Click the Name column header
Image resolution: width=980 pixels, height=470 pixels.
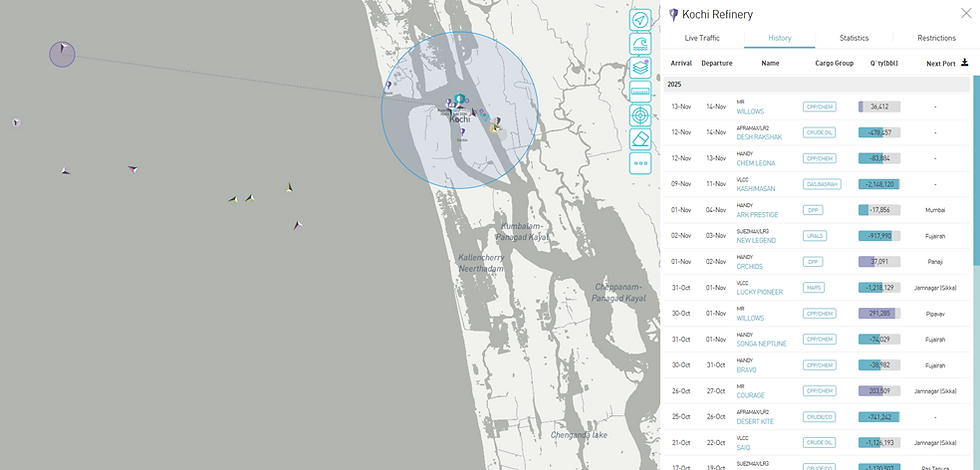coord(770,63)
